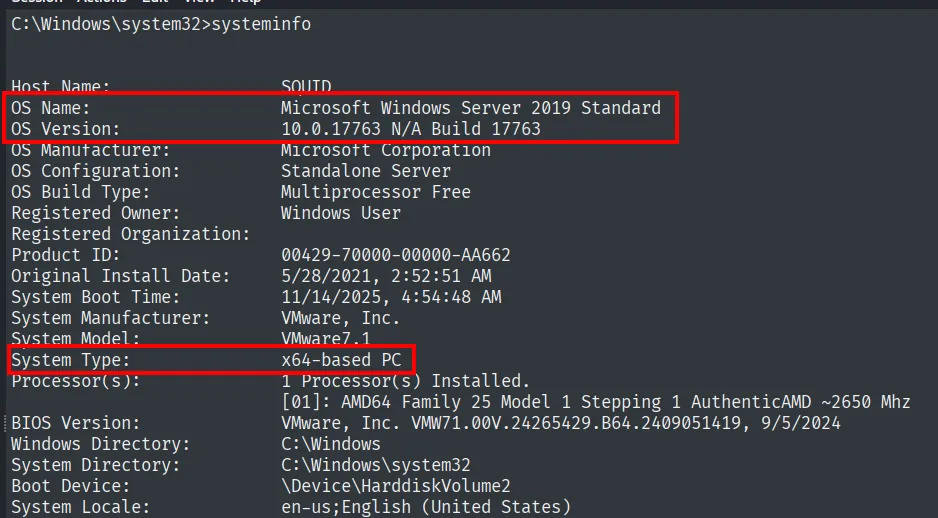Image resolution: width=938 pixels, height=518 pixels.
Task: Click the 'OS Configuration:' label
Action: 96,171
